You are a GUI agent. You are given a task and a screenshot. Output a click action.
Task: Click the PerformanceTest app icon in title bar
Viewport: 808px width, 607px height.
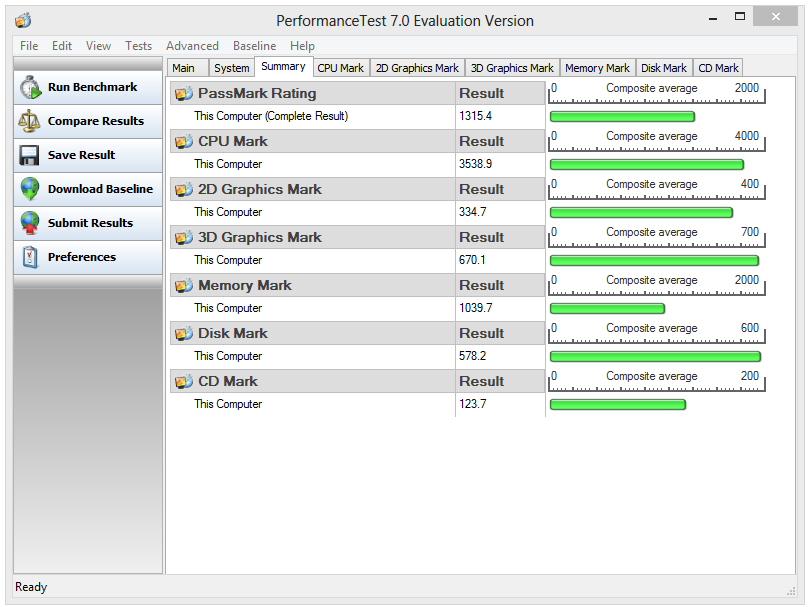[x=23, y=21]
